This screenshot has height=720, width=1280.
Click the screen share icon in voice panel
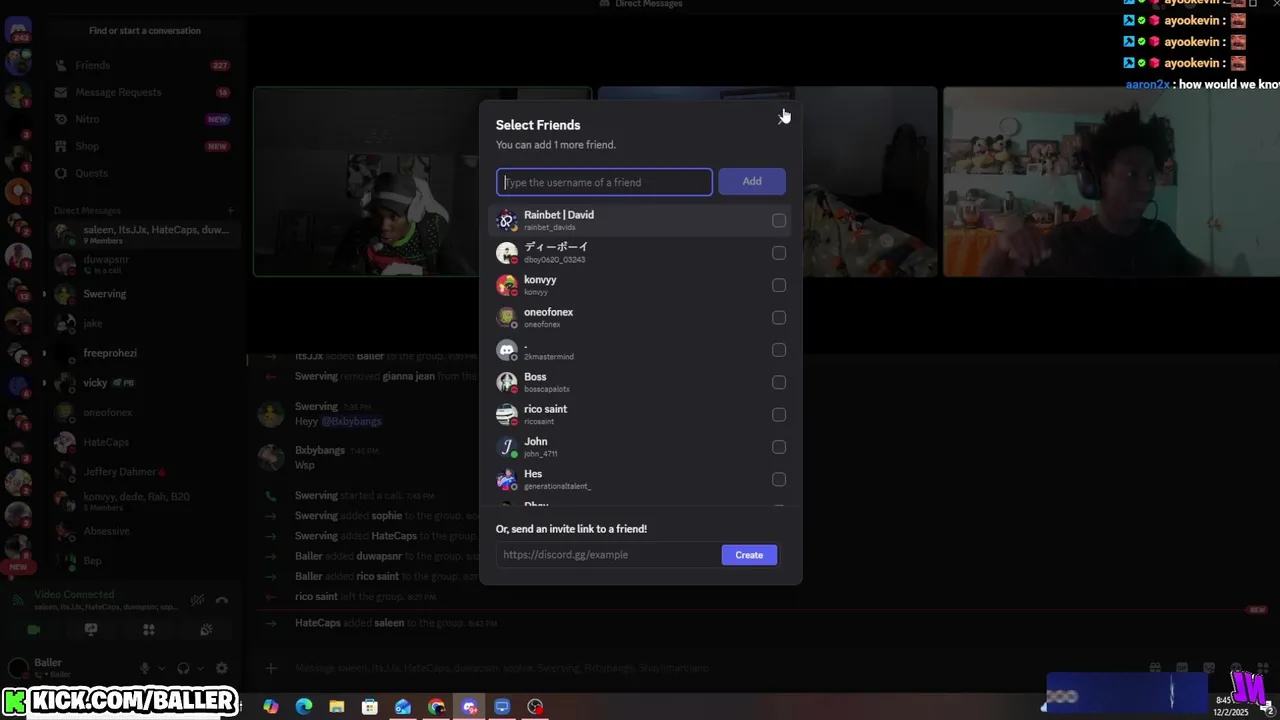91,629
